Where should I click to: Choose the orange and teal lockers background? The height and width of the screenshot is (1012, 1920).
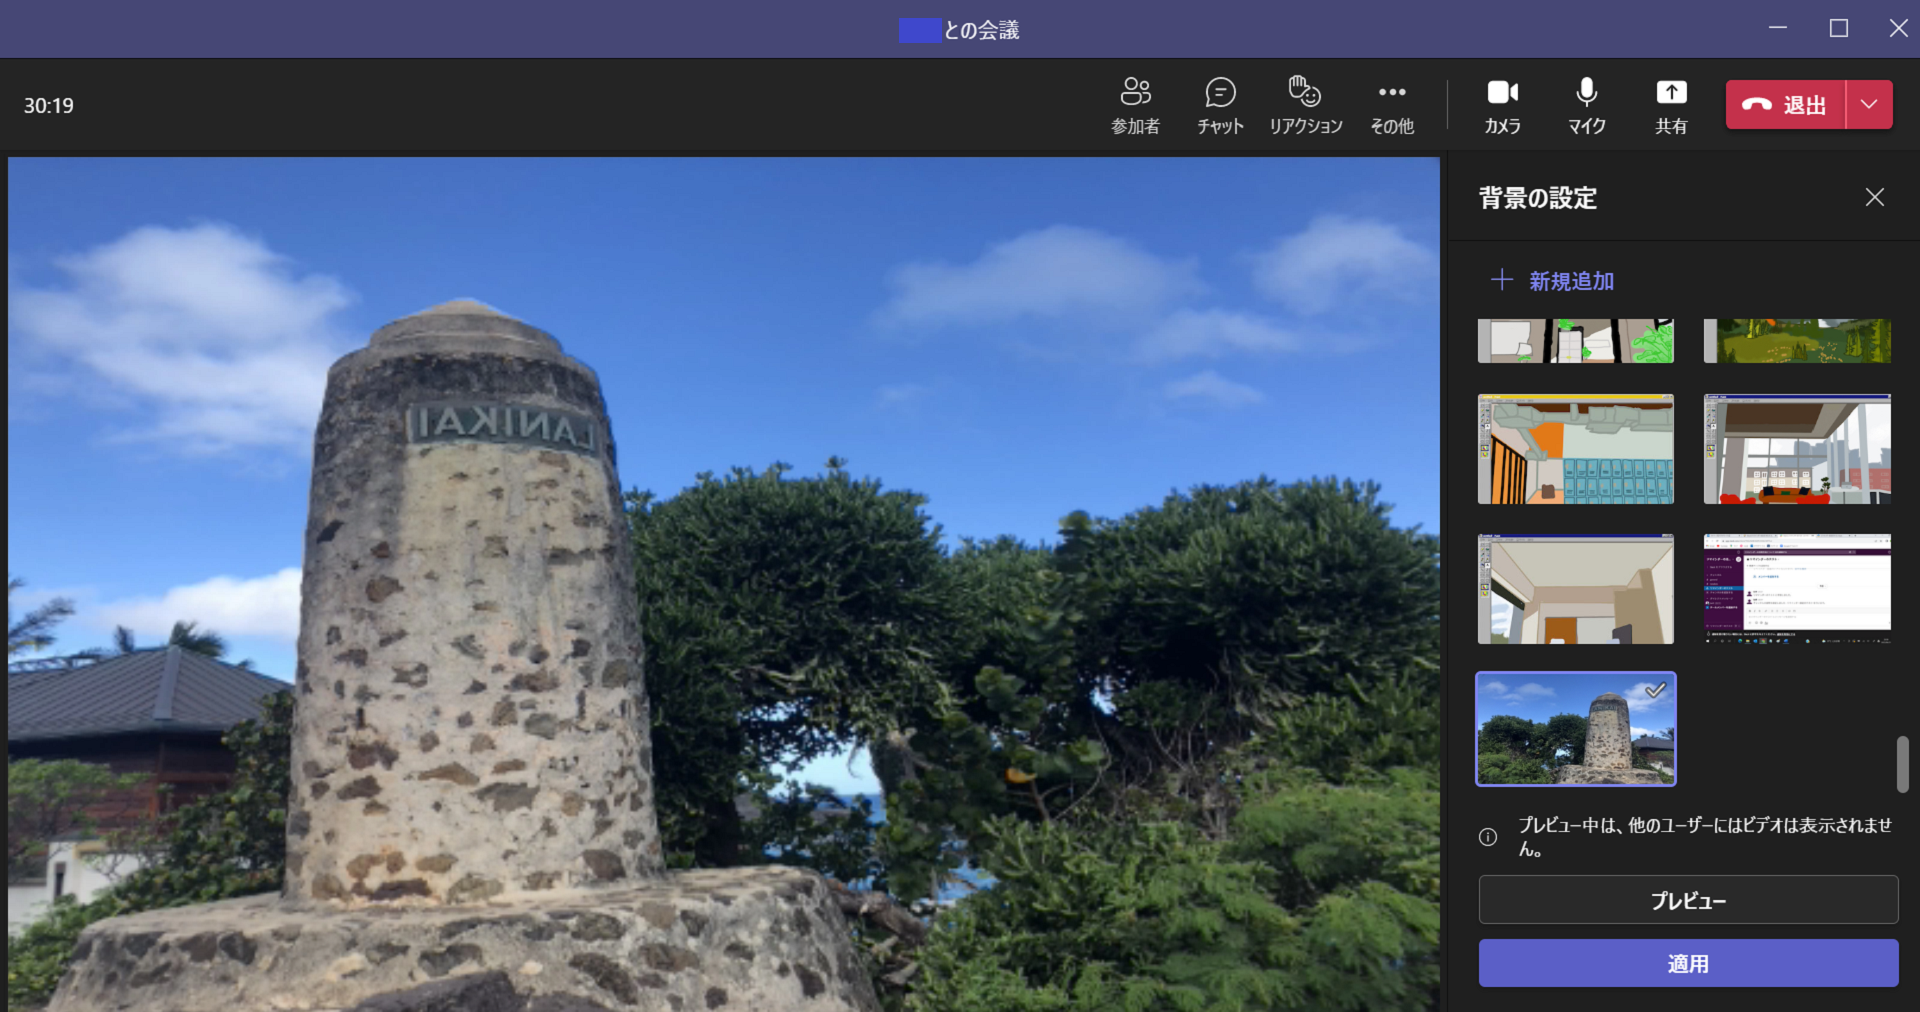click(x=1575, y=449)
